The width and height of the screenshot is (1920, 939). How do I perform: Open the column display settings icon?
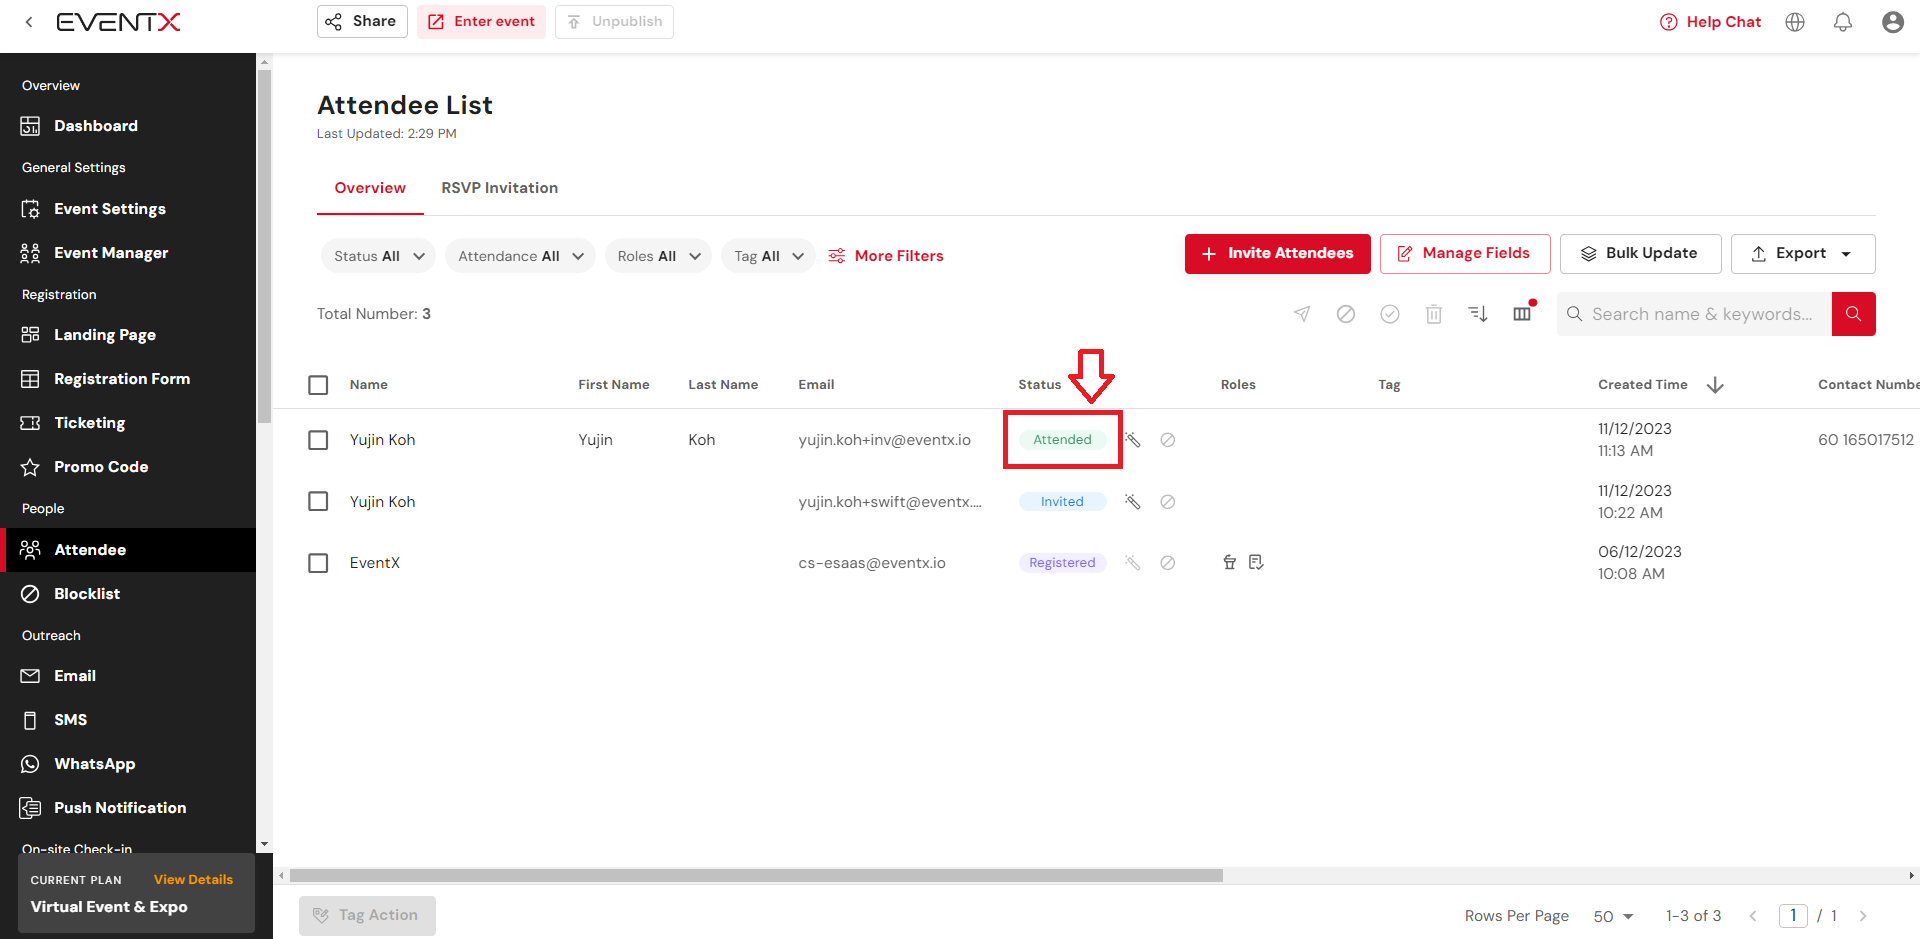coord(1522,314)
